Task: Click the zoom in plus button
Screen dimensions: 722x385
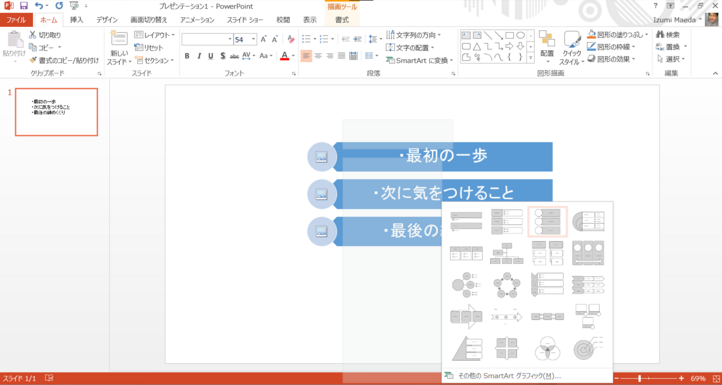Action: pyautogui.click(x=681, y=378)
